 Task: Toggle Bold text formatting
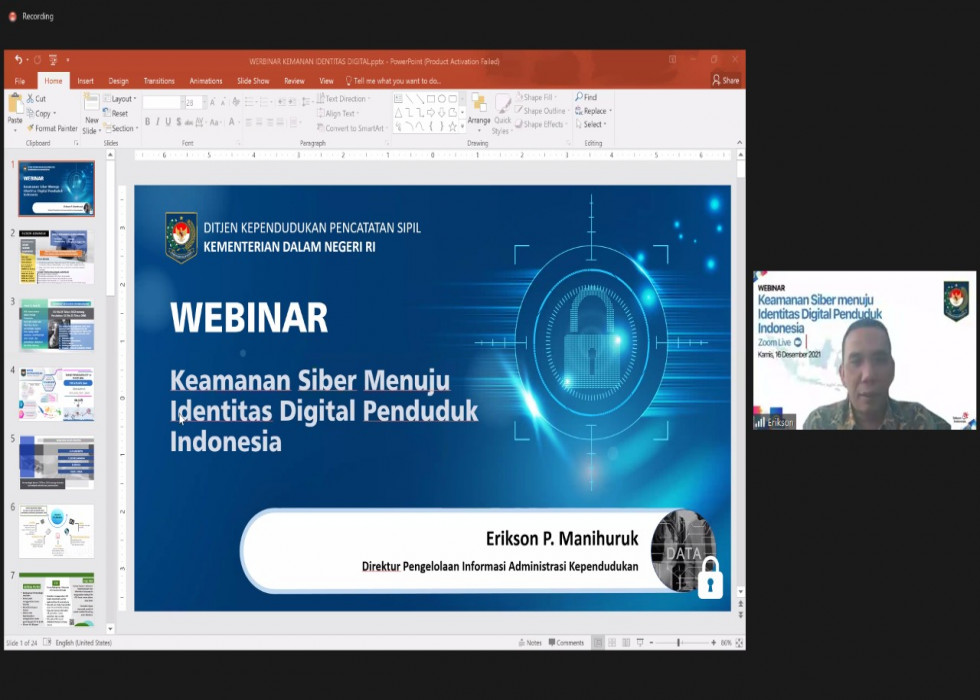tap(147, 122)
